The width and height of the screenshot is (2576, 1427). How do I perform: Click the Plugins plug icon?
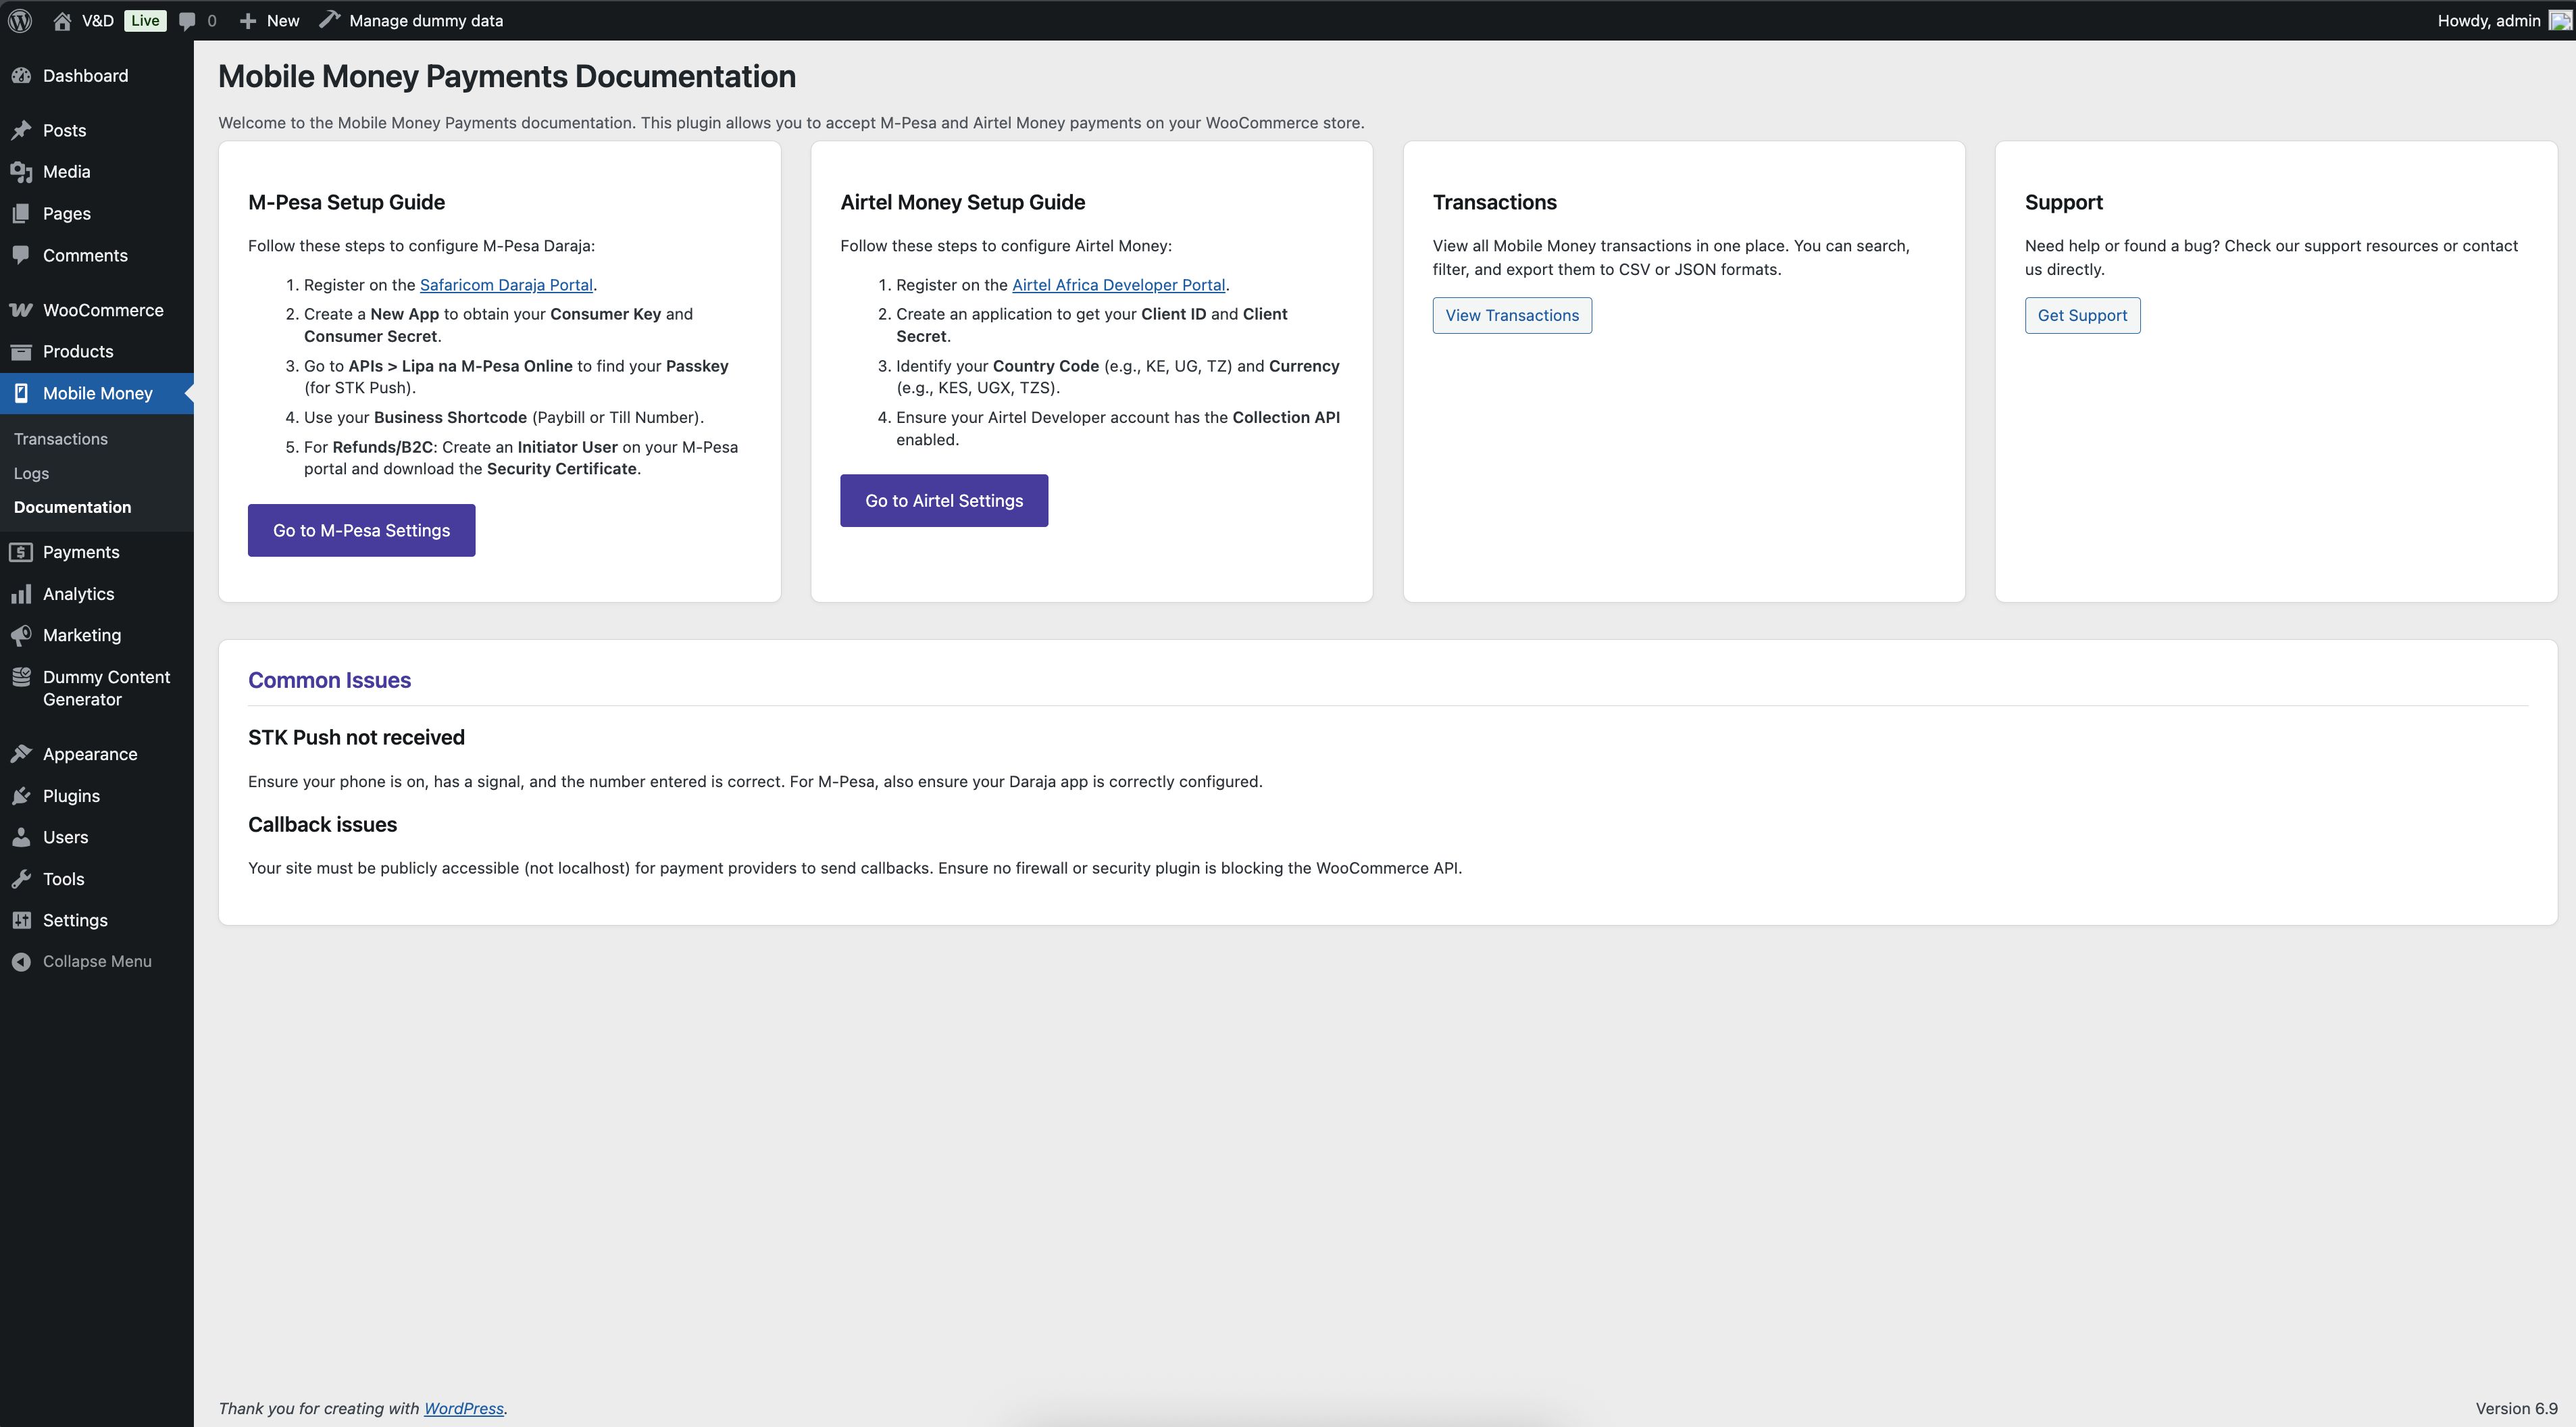tap(21, 796)
